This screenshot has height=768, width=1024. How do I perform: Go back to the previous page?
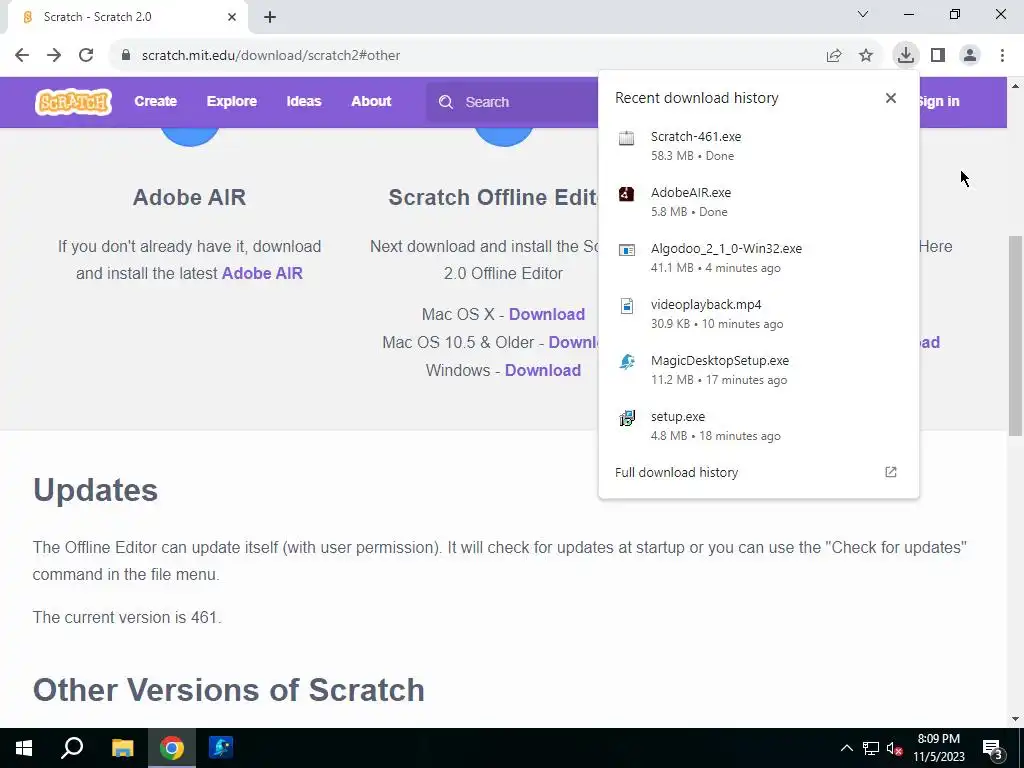(x=22, y=55)
